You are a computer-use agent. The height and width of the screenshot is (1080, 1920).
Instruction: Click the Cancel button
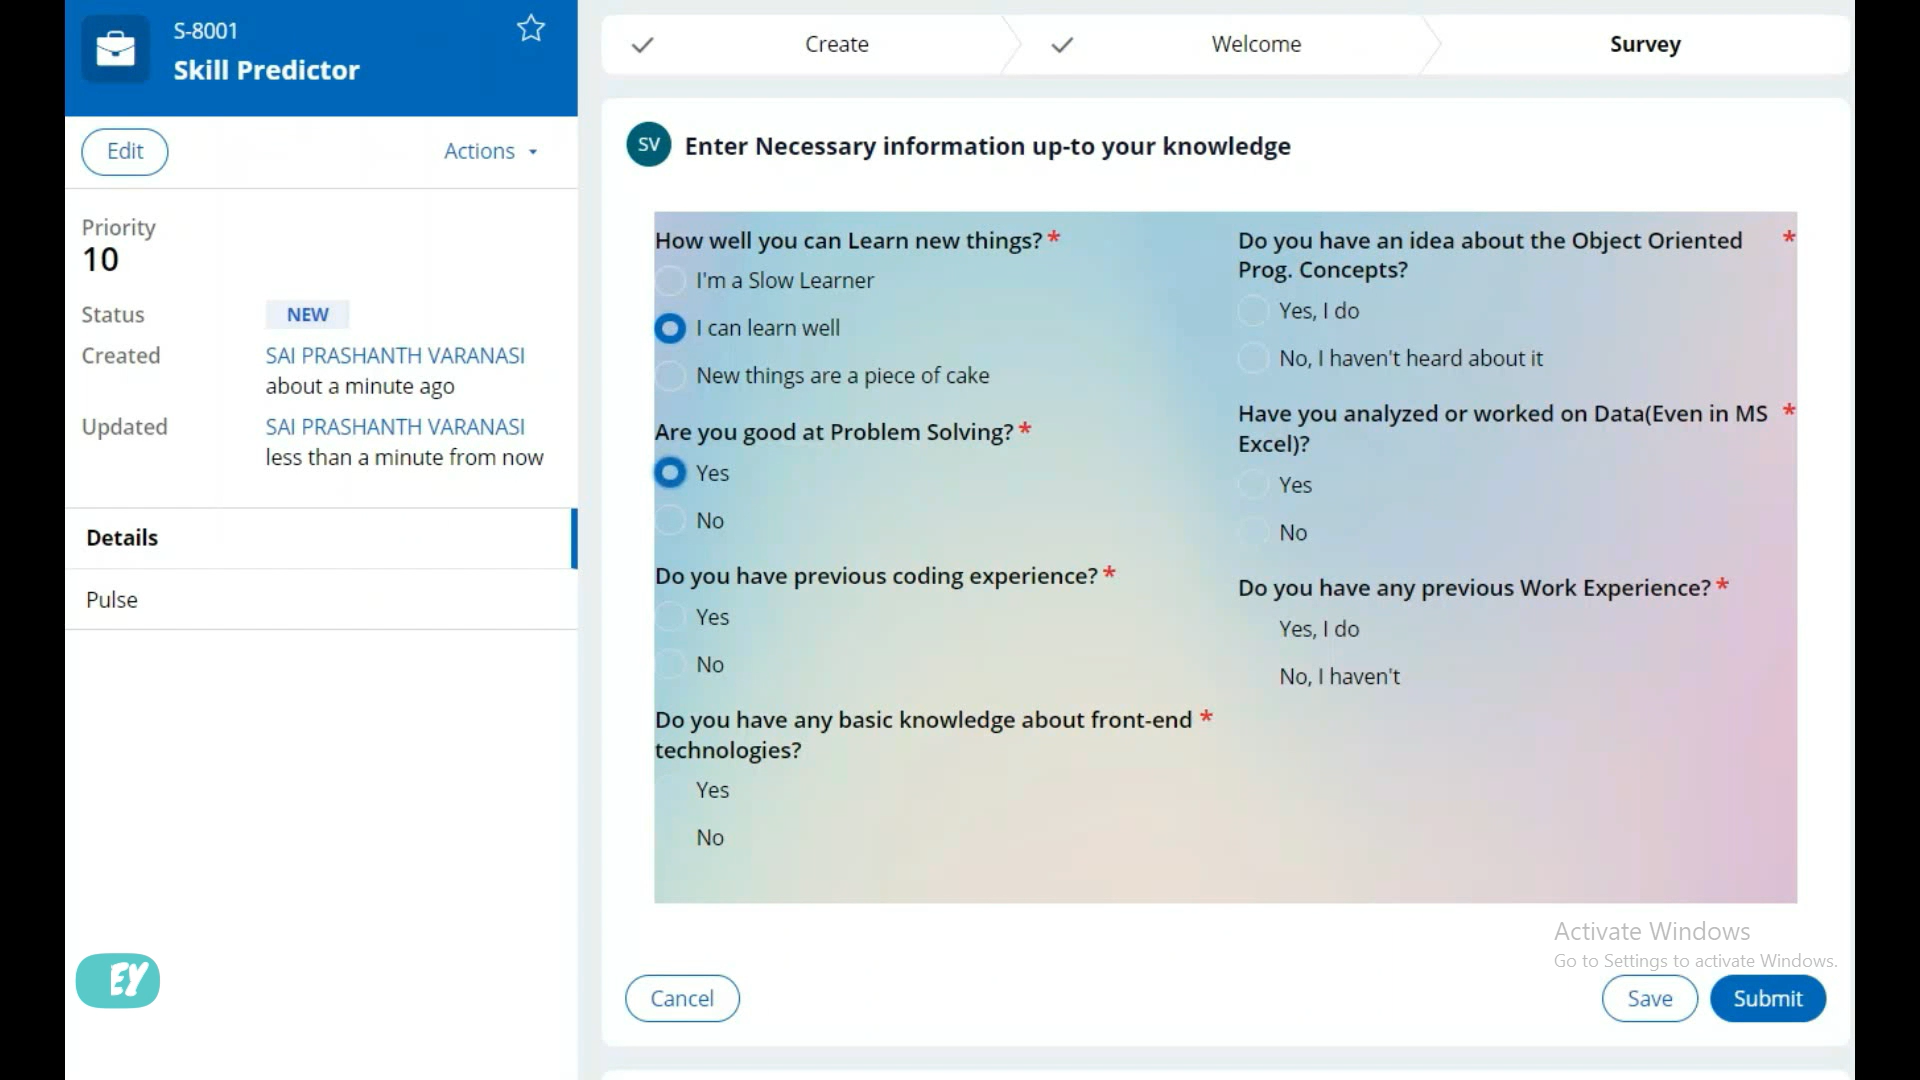coord(682,998)
